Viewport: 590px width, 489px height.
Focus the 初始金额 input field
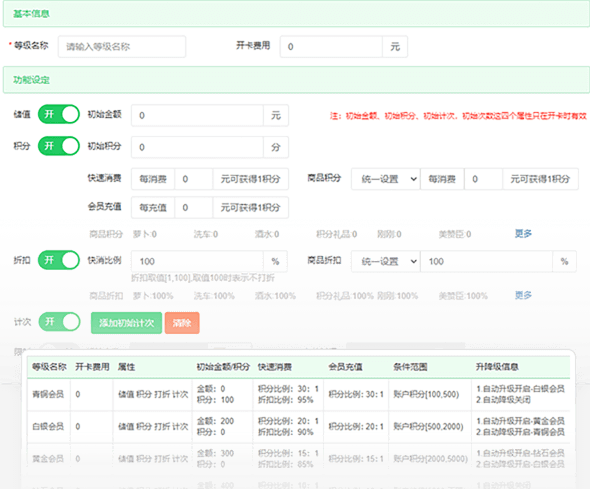pos(197,115)
